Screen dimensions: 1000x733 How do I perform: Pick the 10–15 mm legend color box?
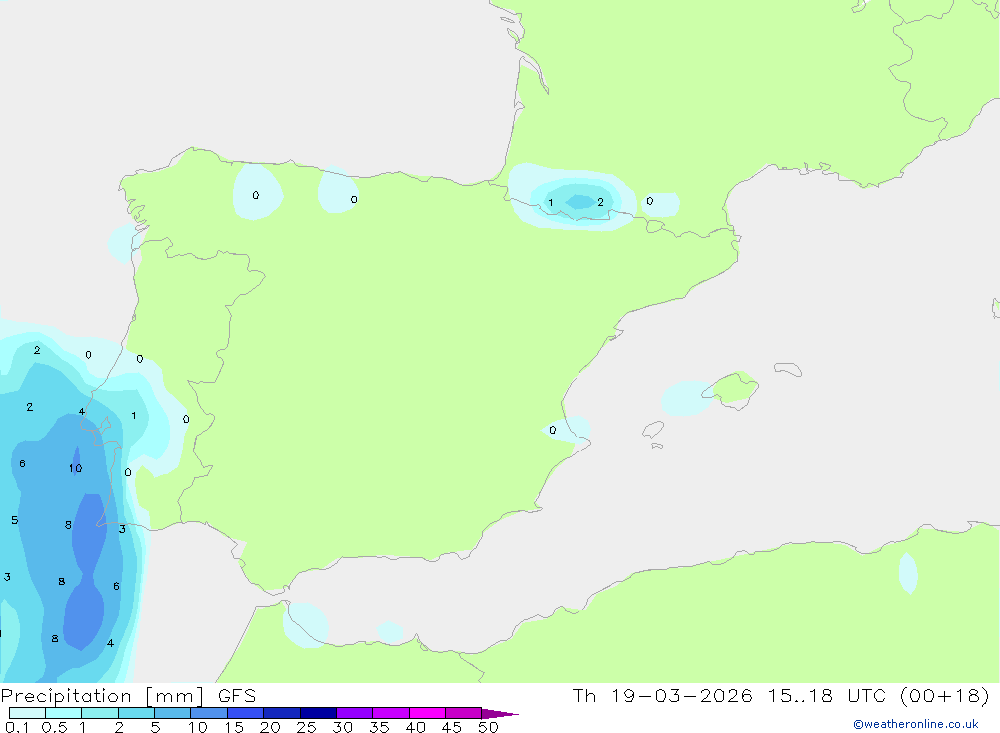click(209, 713)
